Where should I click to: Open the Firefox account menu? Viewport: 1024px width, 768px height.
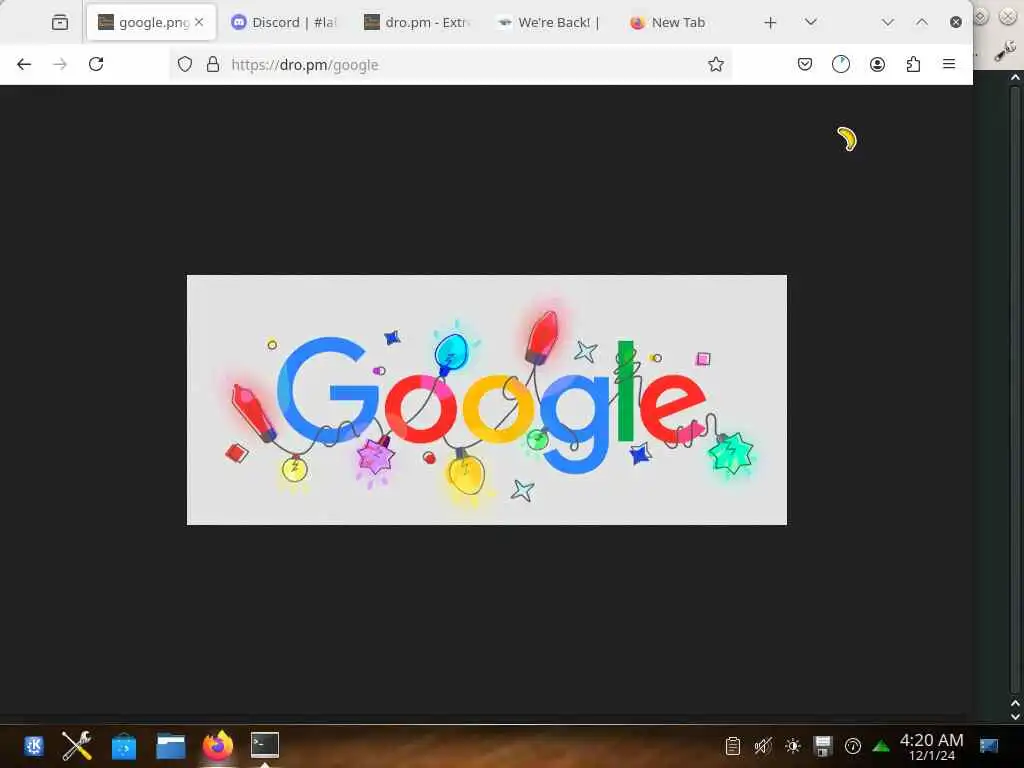pos(877,64)
